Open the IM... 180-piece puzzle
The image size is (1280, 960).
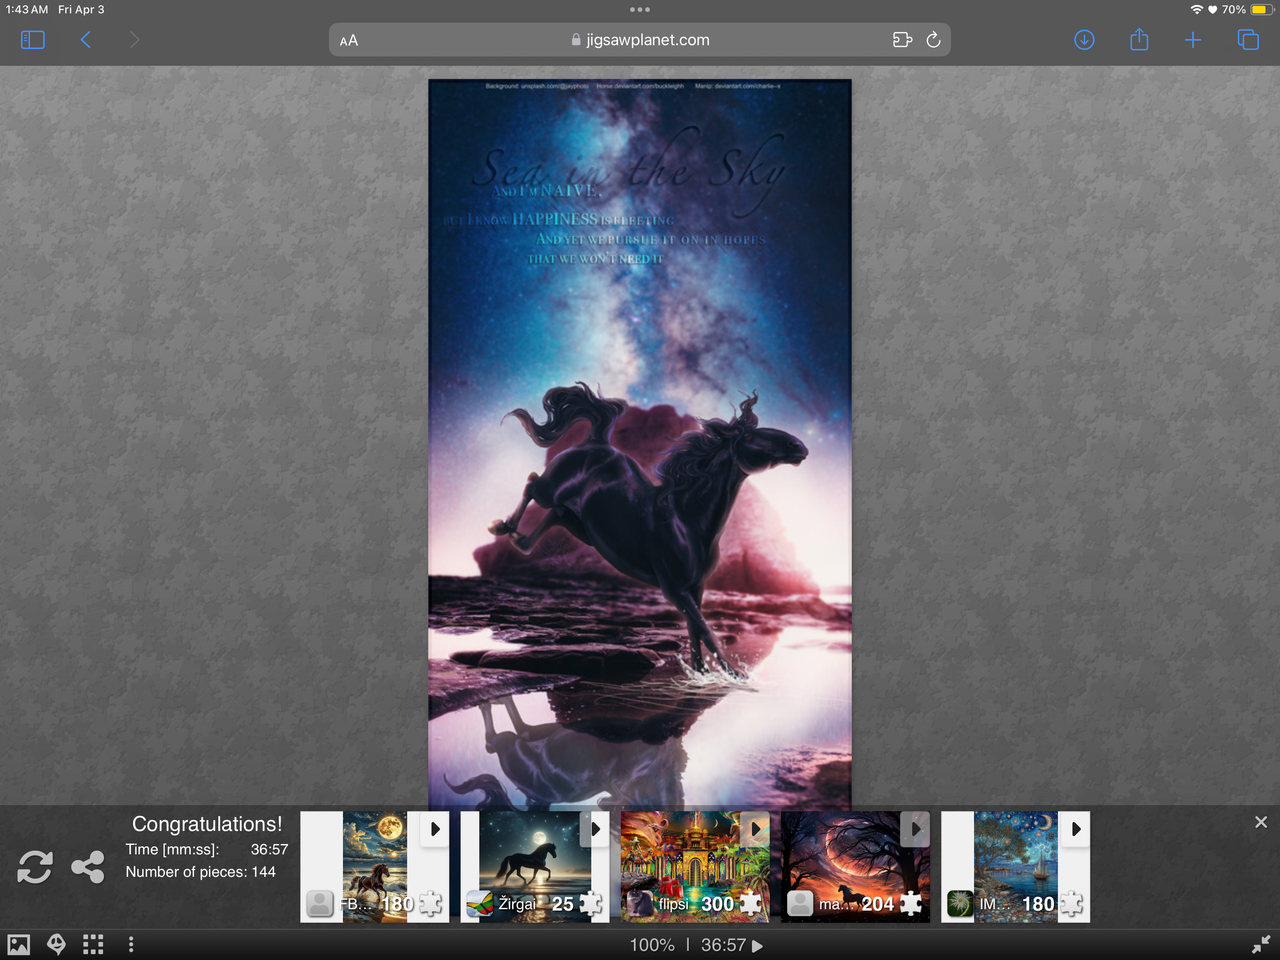(1015, 867)
